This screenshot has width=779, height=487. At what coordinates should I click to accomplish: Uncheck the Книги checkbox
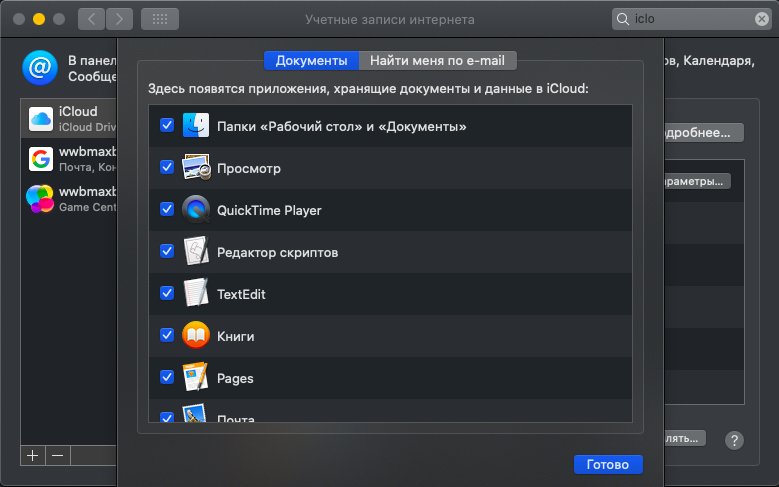[167, 335]
